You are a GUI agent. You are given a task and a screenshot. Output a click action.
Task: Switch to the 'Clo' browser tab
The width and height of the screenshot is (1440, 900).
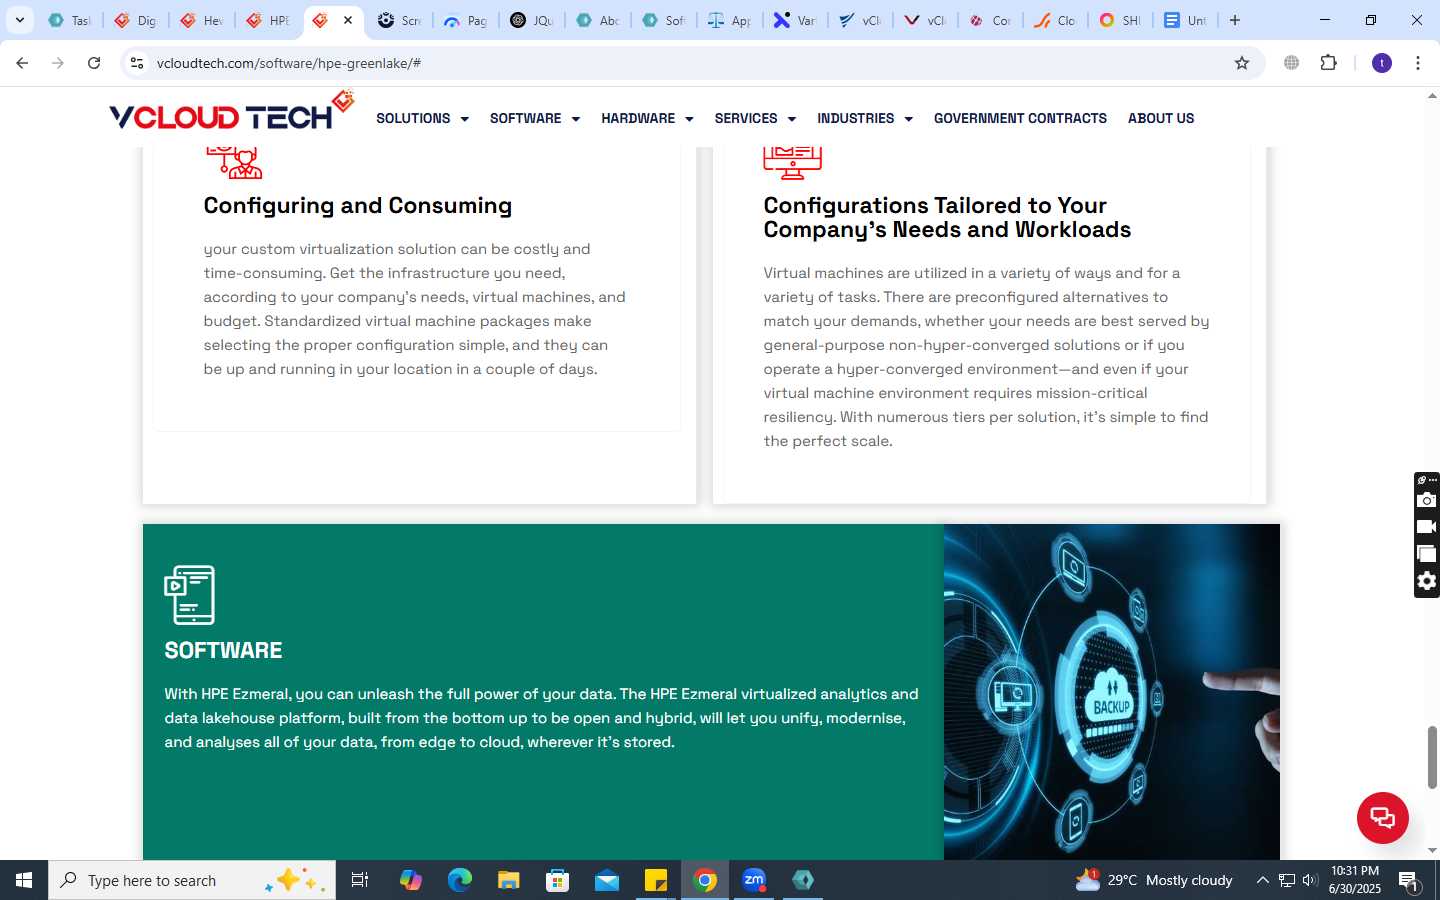[x=1054, y=20]
